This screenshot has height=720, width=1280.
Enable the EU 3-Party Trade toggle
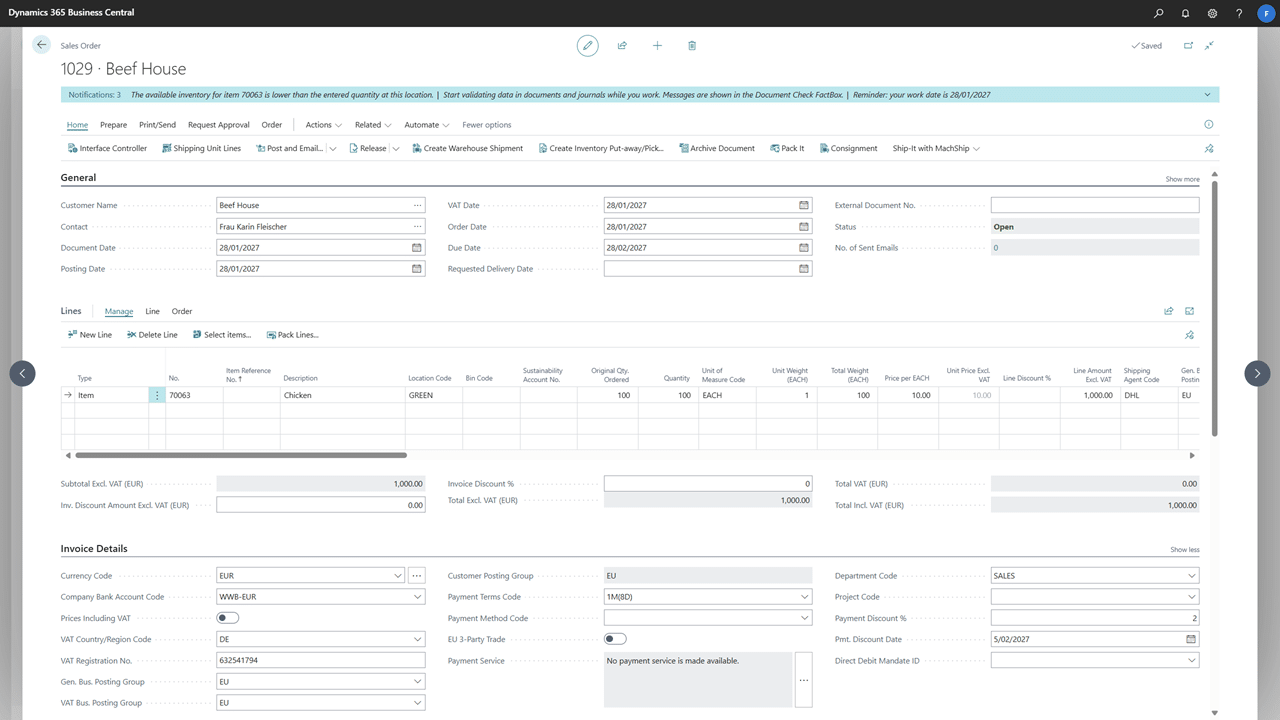[x=615, y=639]
